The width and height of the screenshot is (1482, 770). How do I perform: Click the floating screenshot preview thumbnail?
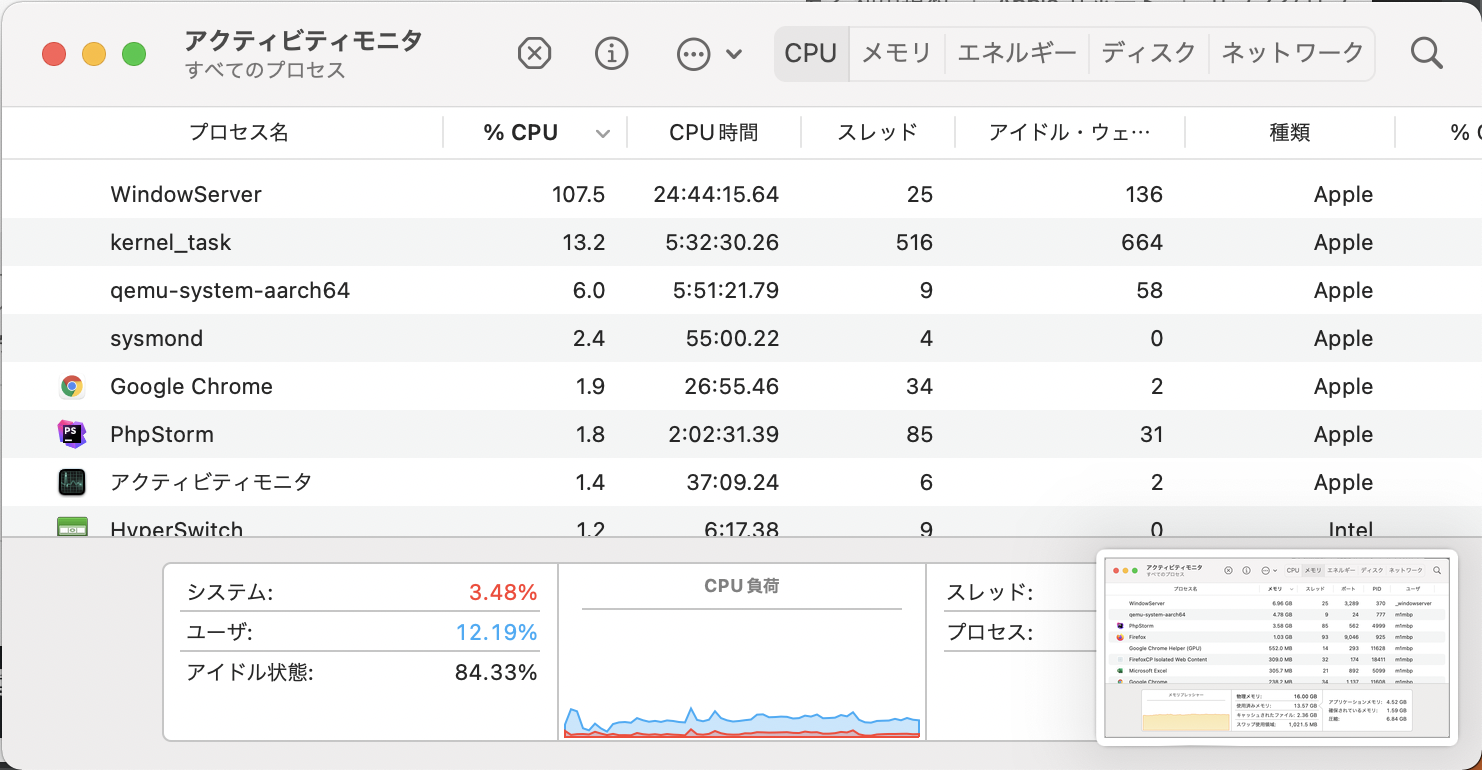pyautogui.click(x=1277, y=647)
